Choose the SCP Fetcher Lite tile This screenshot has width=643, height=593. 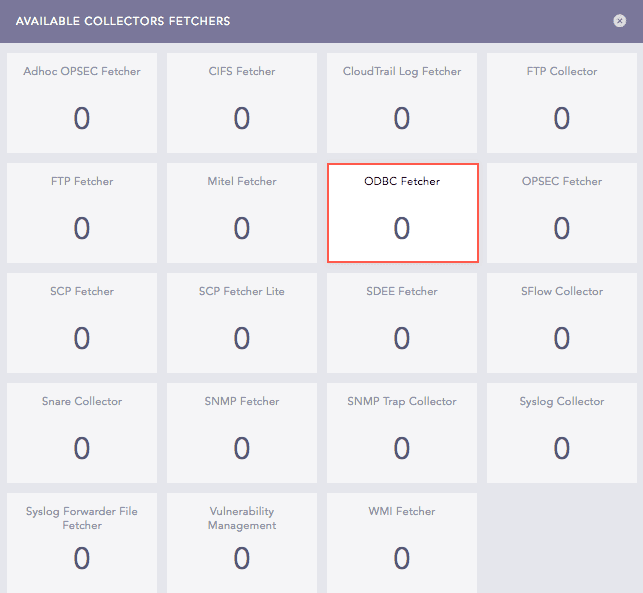pyautogui.click(x=242, y=323)
